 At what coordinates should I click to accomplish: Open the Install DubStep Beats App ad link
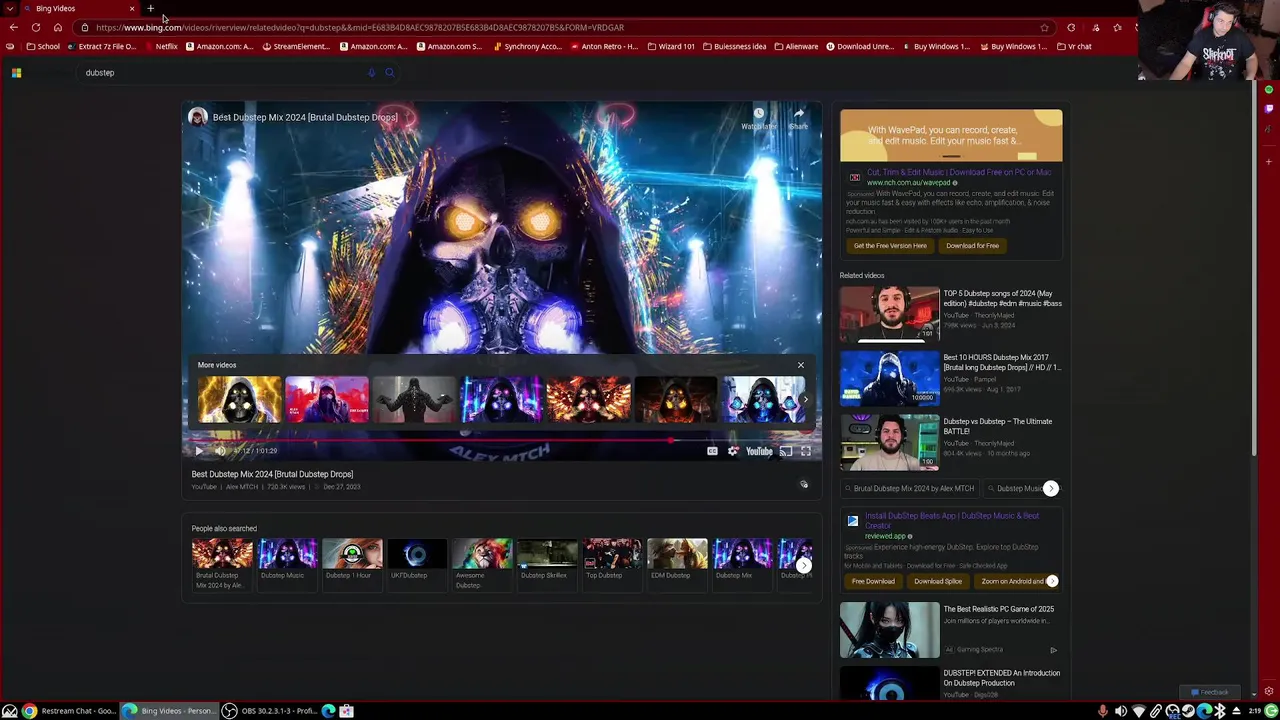pyautogui.click(x=952, y=520)
